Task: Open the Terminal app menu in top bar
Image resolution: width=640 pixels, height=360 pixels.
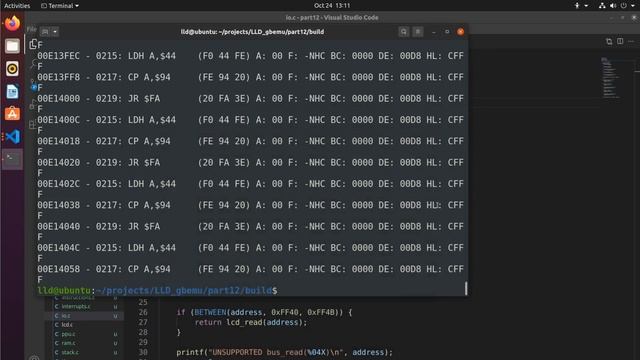Action: tap(60, 6)
